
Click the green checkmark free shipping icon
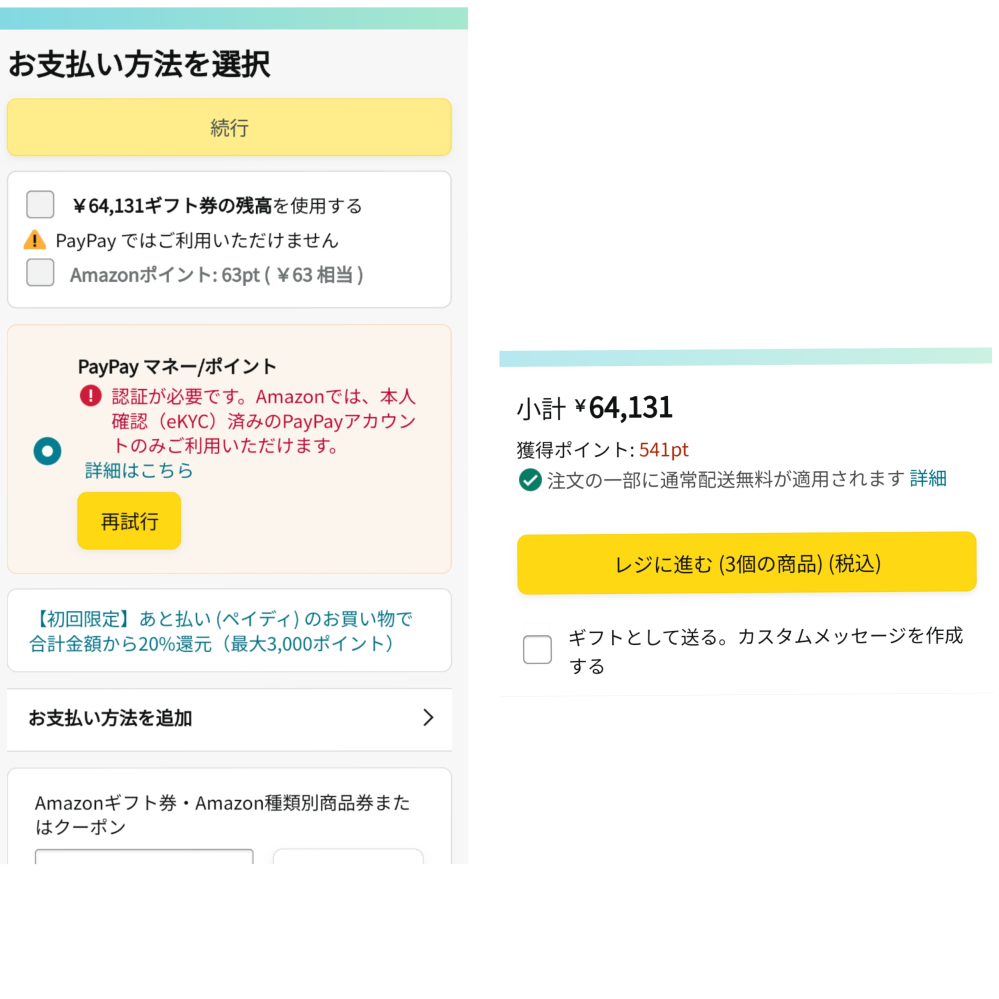[x=529, y=478]
